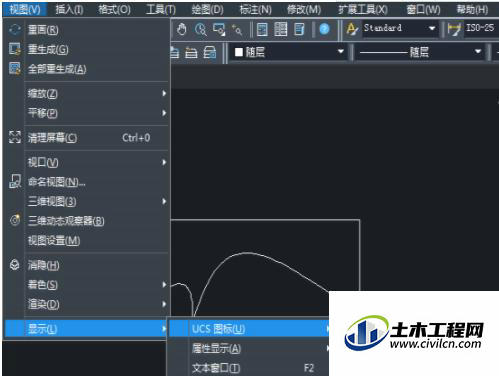Open text style manager icon beside Standard

[351, 29]
